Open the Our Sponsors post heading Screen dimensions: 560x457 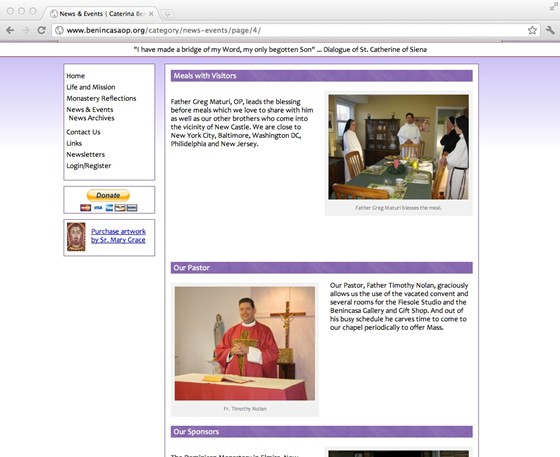pos(196,432)
